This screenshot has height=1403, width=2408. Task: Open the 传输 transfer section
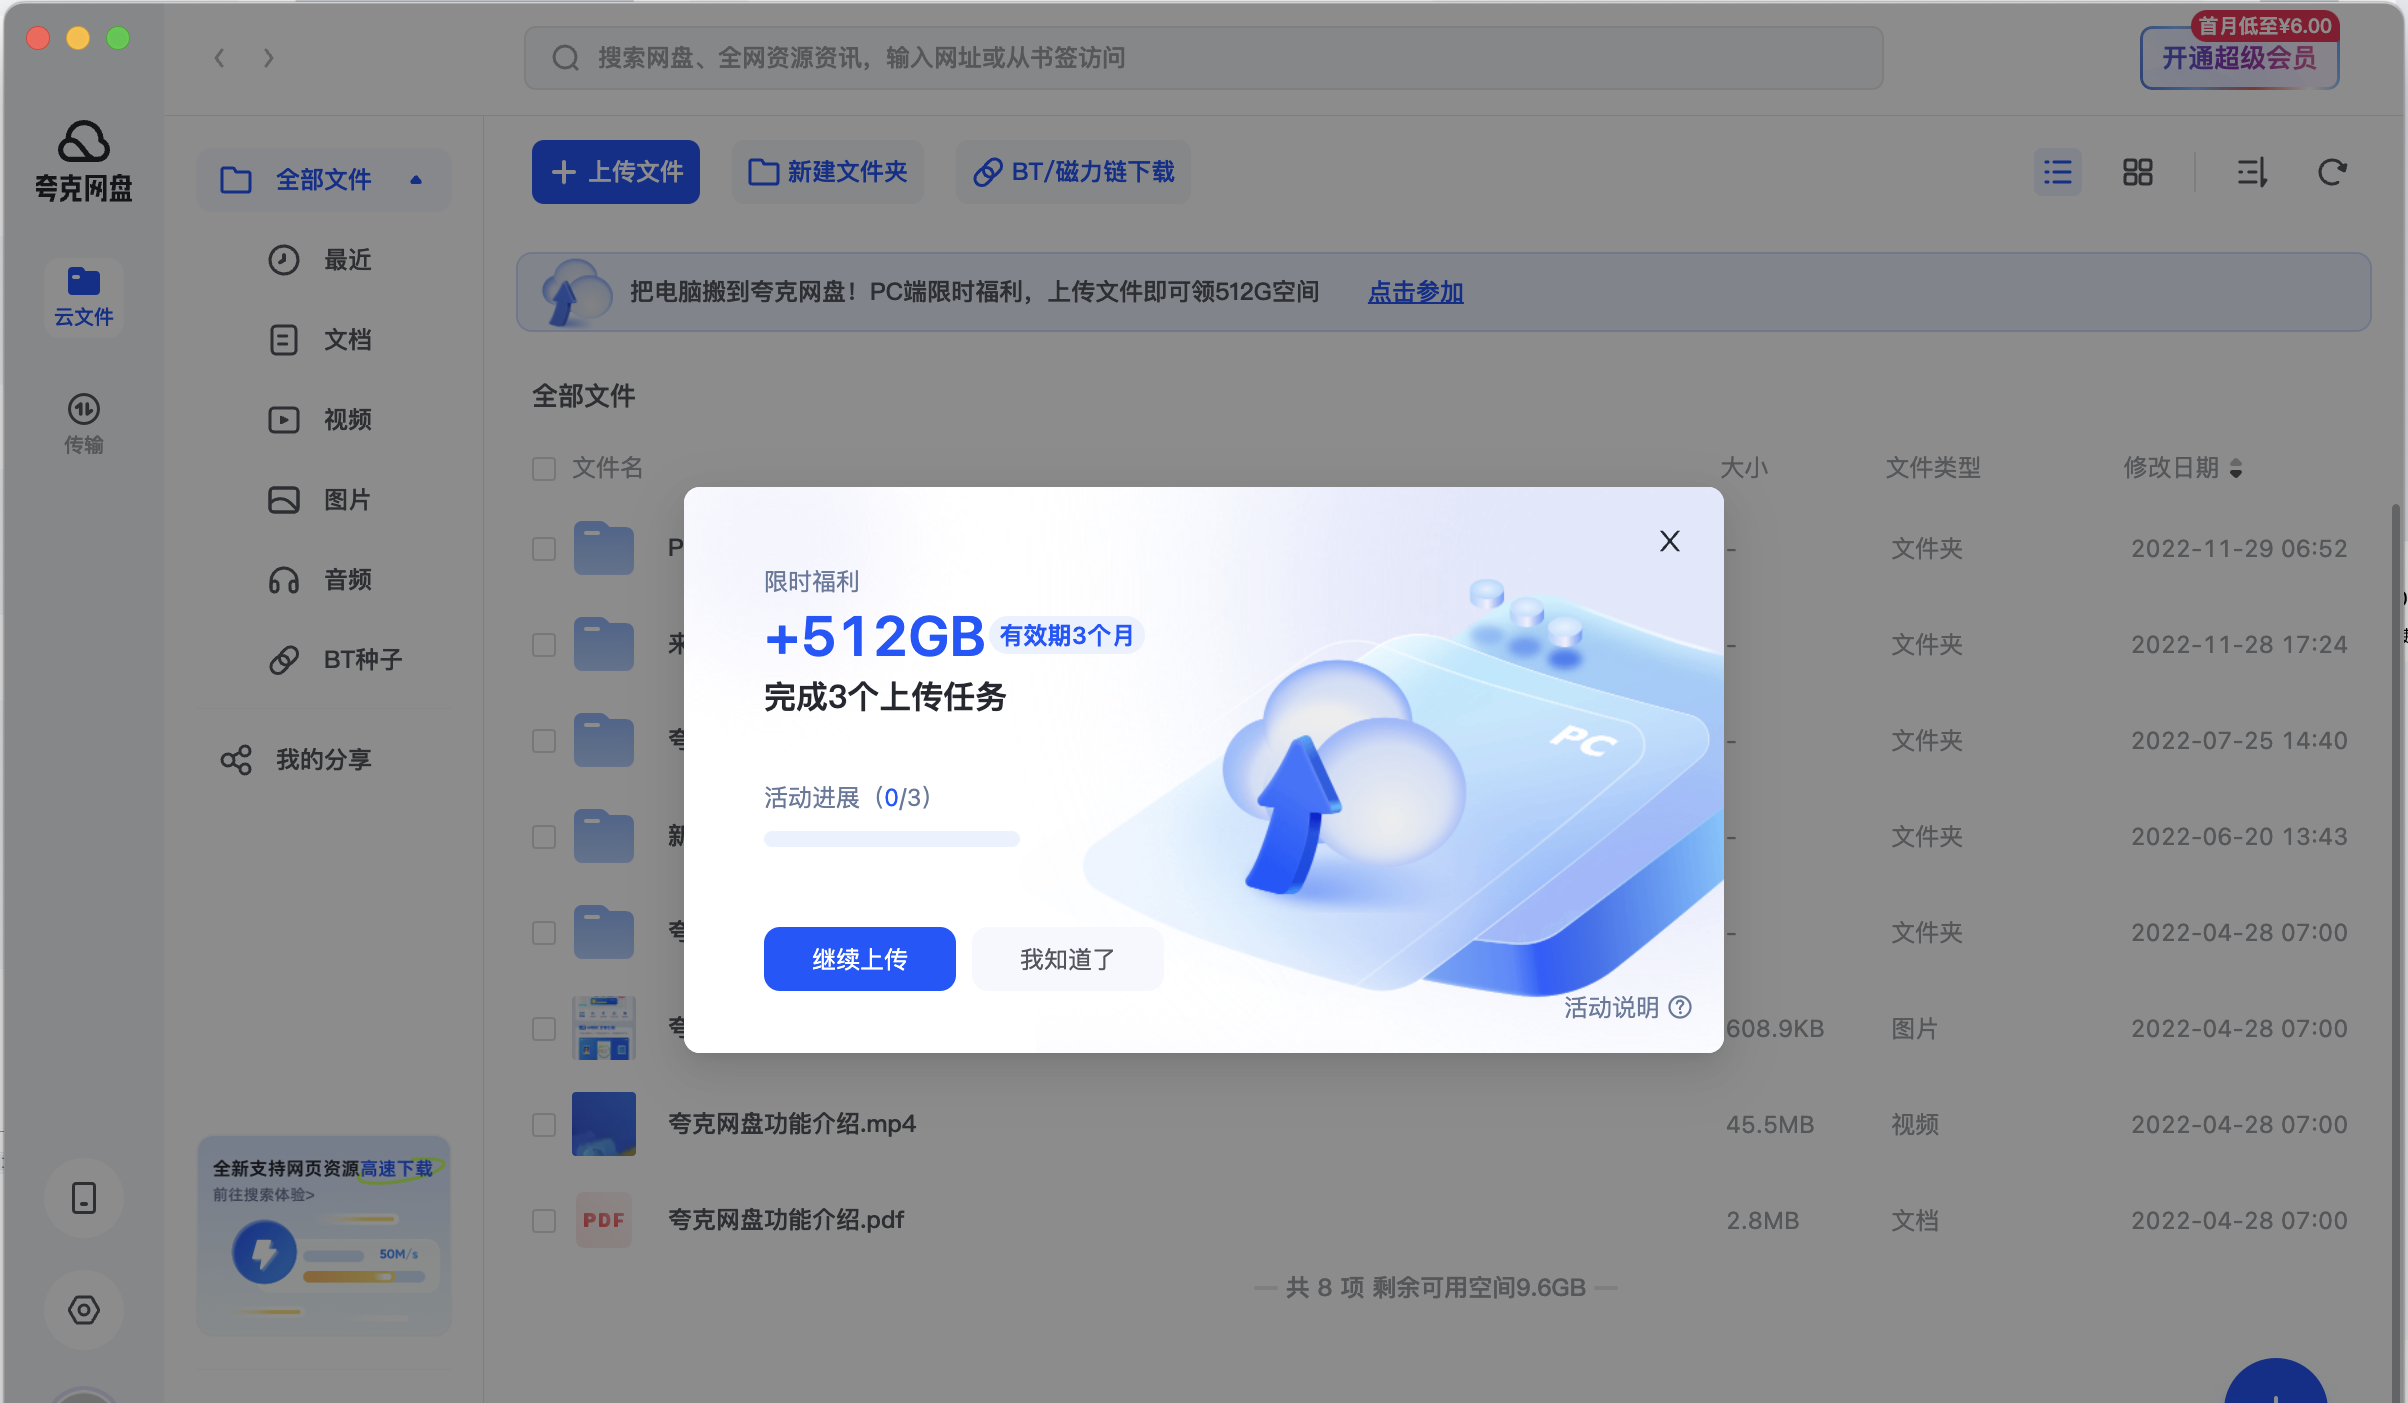tap(84, 424)
